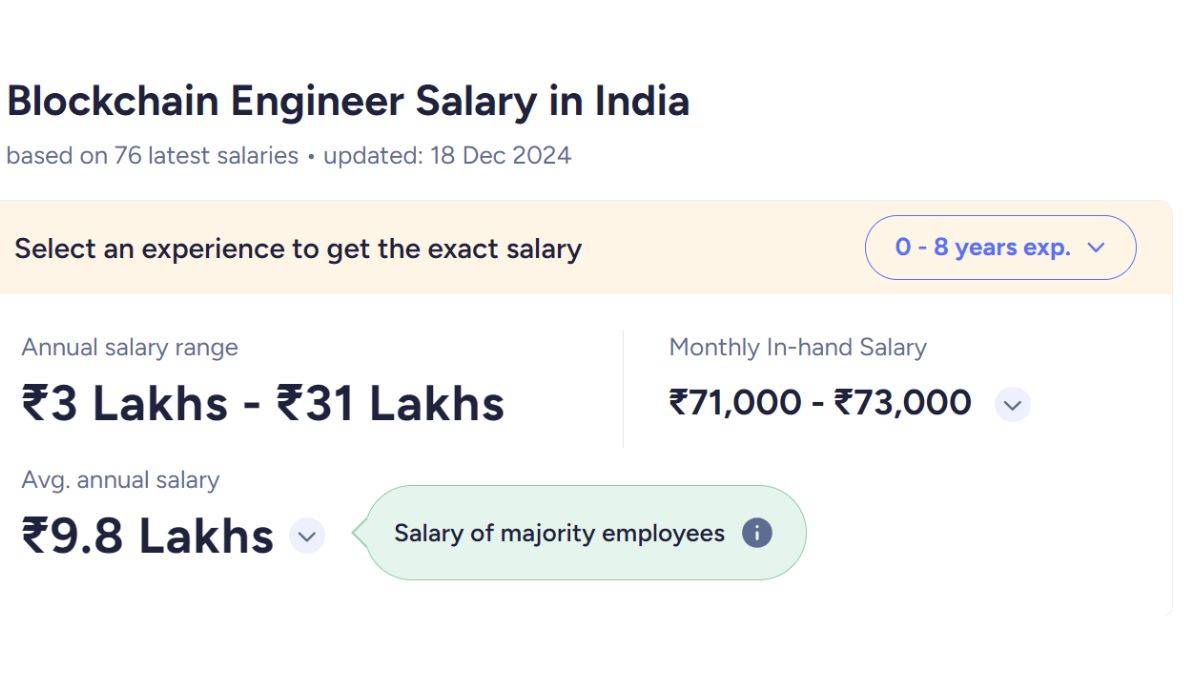Image resolution: width=1200 pixels, height=675 pixels.
Task: Click the info icon next to majority employees text
Action: (757, 533)
